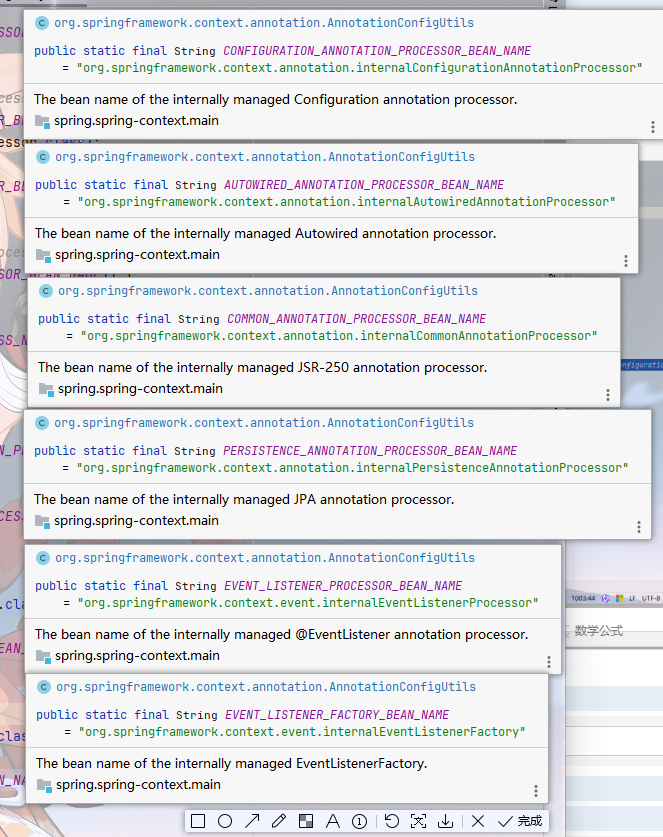The image size is (663, 837).
Task: Click the EVENT_LISTENER_PROCESSOR_BEAN_NAME constant
Action: pyautogui.click(x=343, y=586)
